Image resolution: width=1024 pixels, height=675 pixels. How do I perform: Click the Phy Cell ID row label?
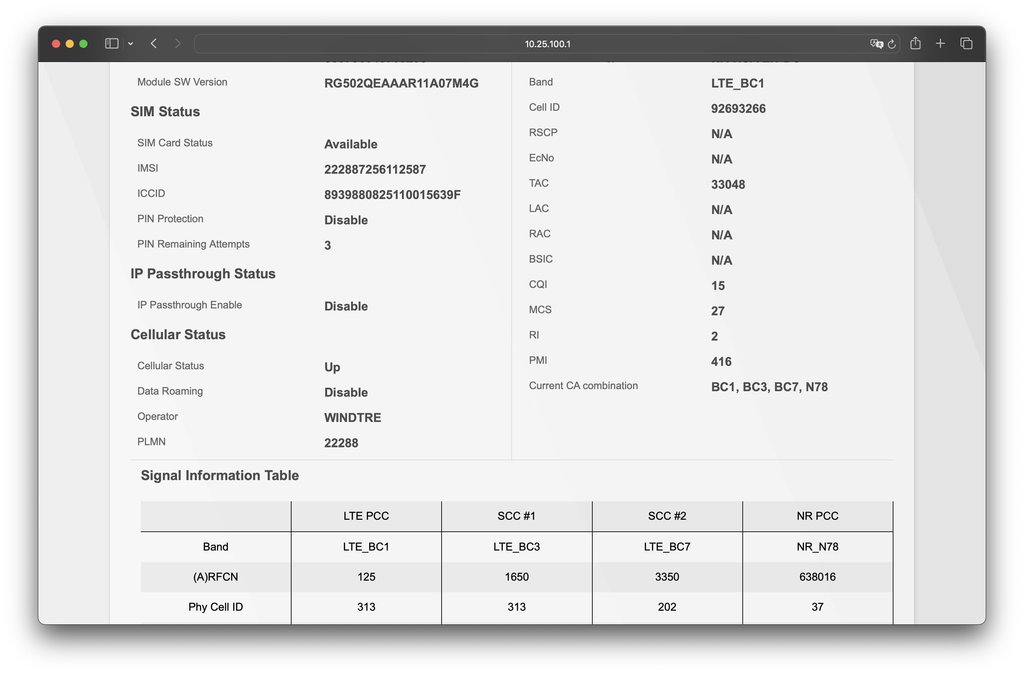tap(216, 606)
